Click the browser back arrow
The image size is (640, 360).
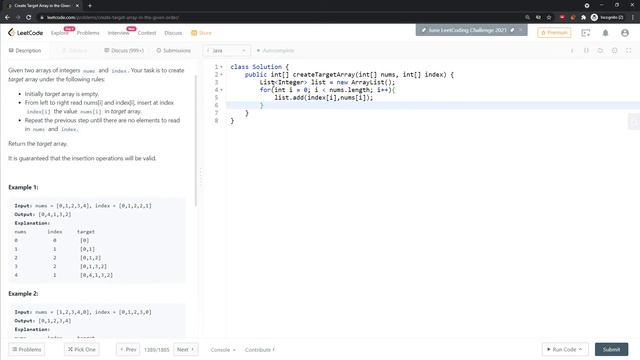click(7, 17)
